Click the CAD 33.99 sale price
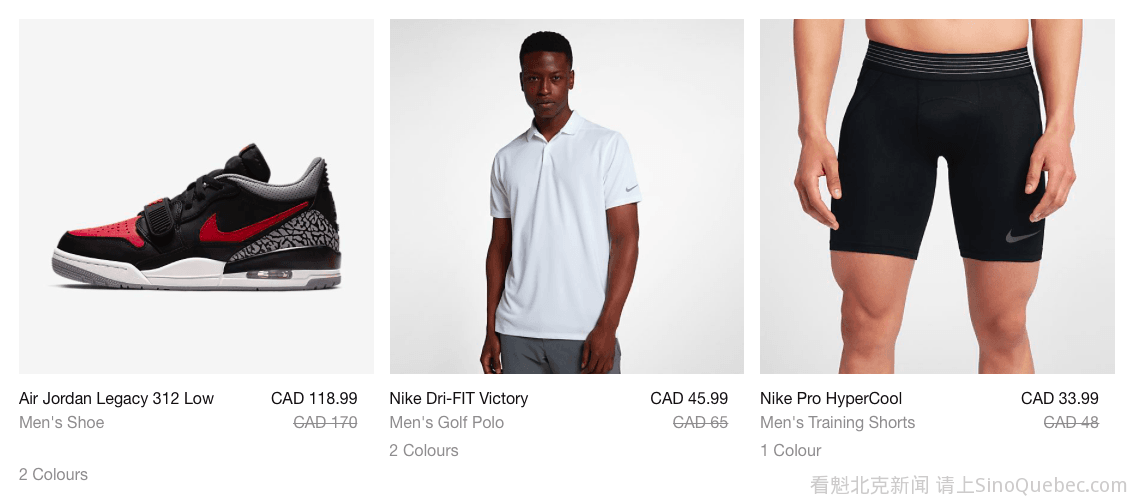 click(1059, 398)
